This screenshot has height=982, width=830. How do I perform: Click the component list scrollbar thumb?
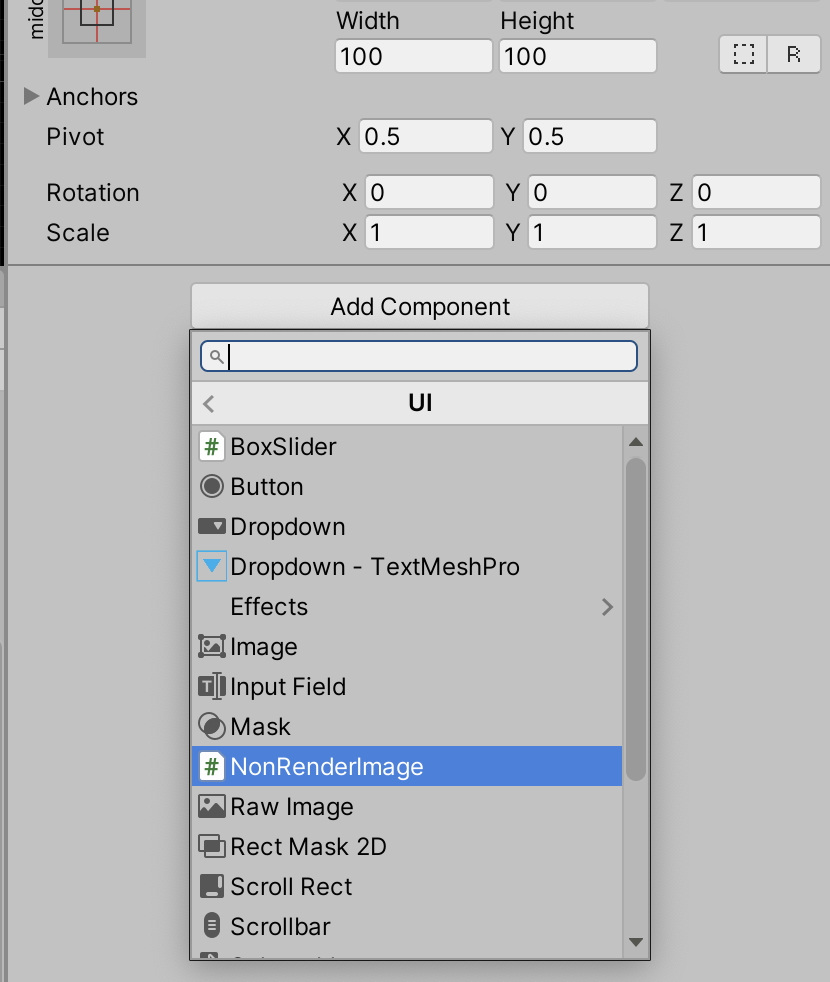636,619
